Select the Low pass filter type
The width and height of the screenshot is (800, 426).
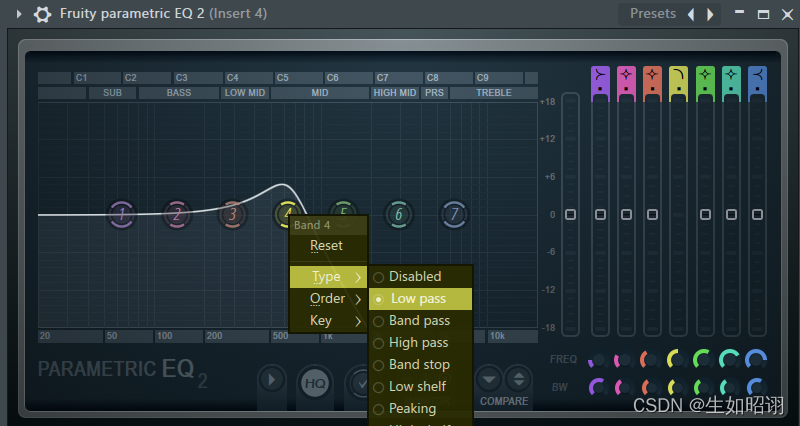(x=420, y=299)
